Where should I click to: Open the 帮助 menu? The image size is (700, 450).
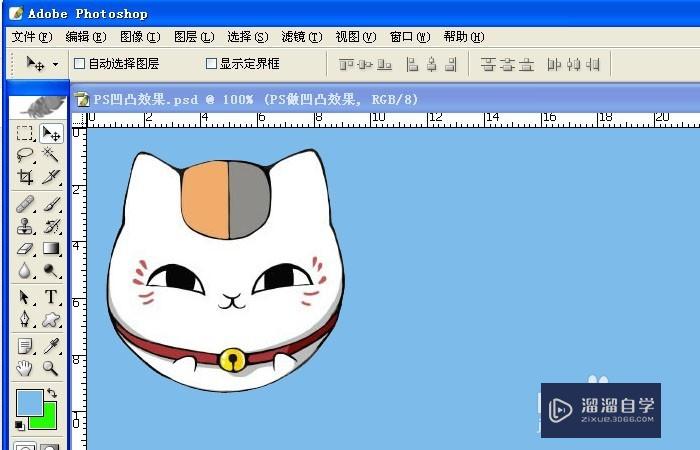point(464,37)
